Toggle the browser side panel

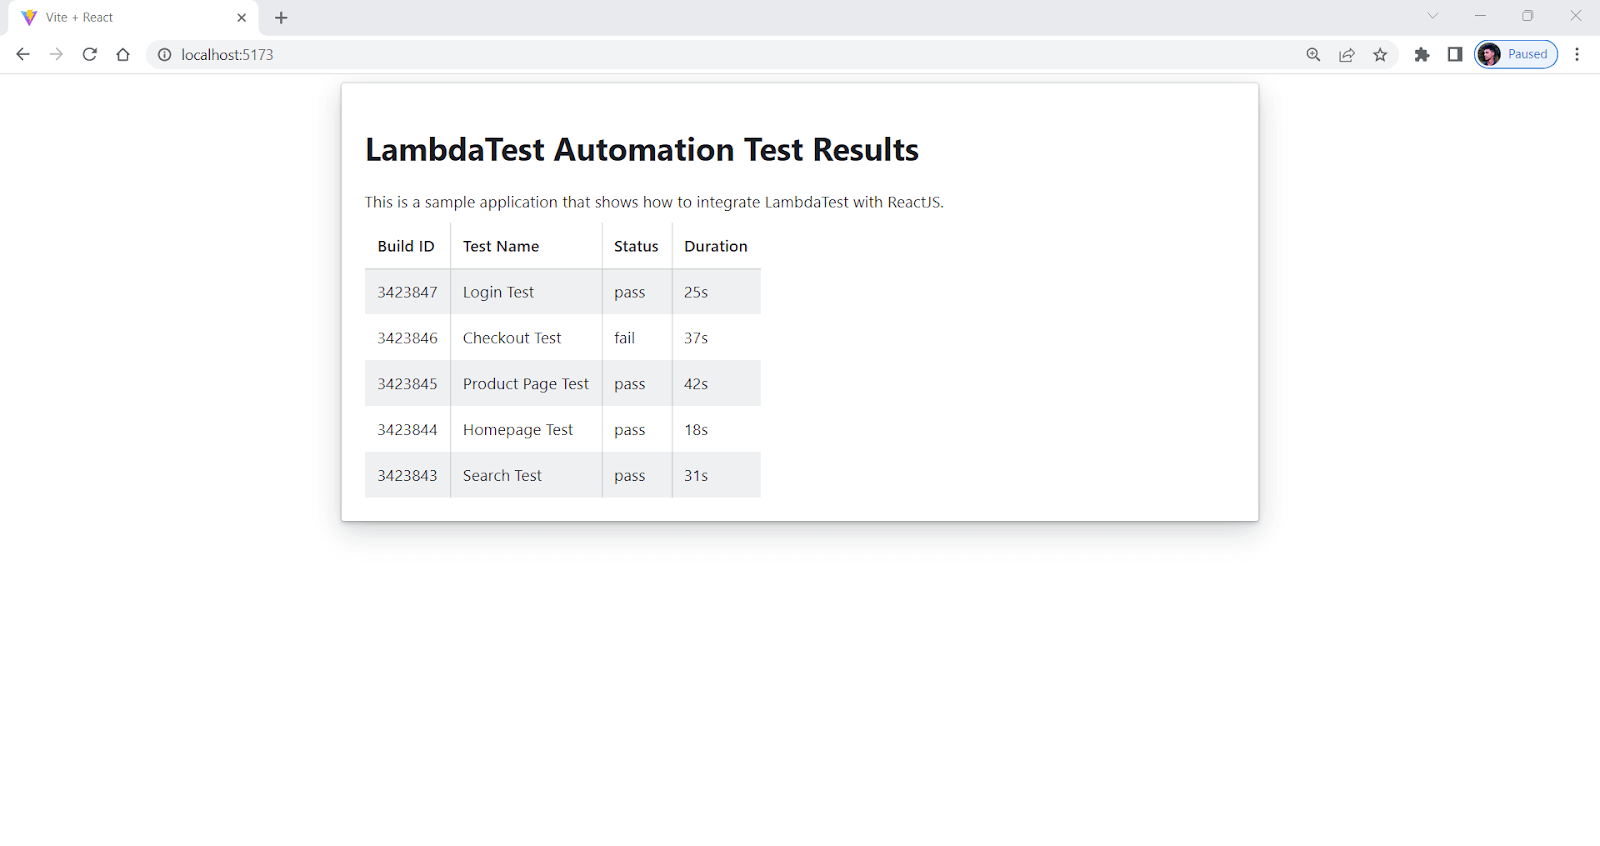coord(1455,55)
